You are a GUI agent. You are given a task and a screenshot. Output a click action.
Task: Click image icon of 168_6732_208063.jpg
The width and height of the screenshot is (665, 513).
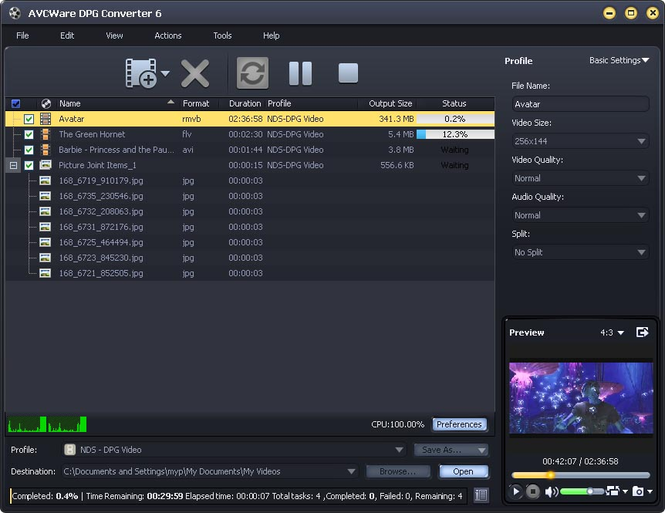[x=45, y=211]
